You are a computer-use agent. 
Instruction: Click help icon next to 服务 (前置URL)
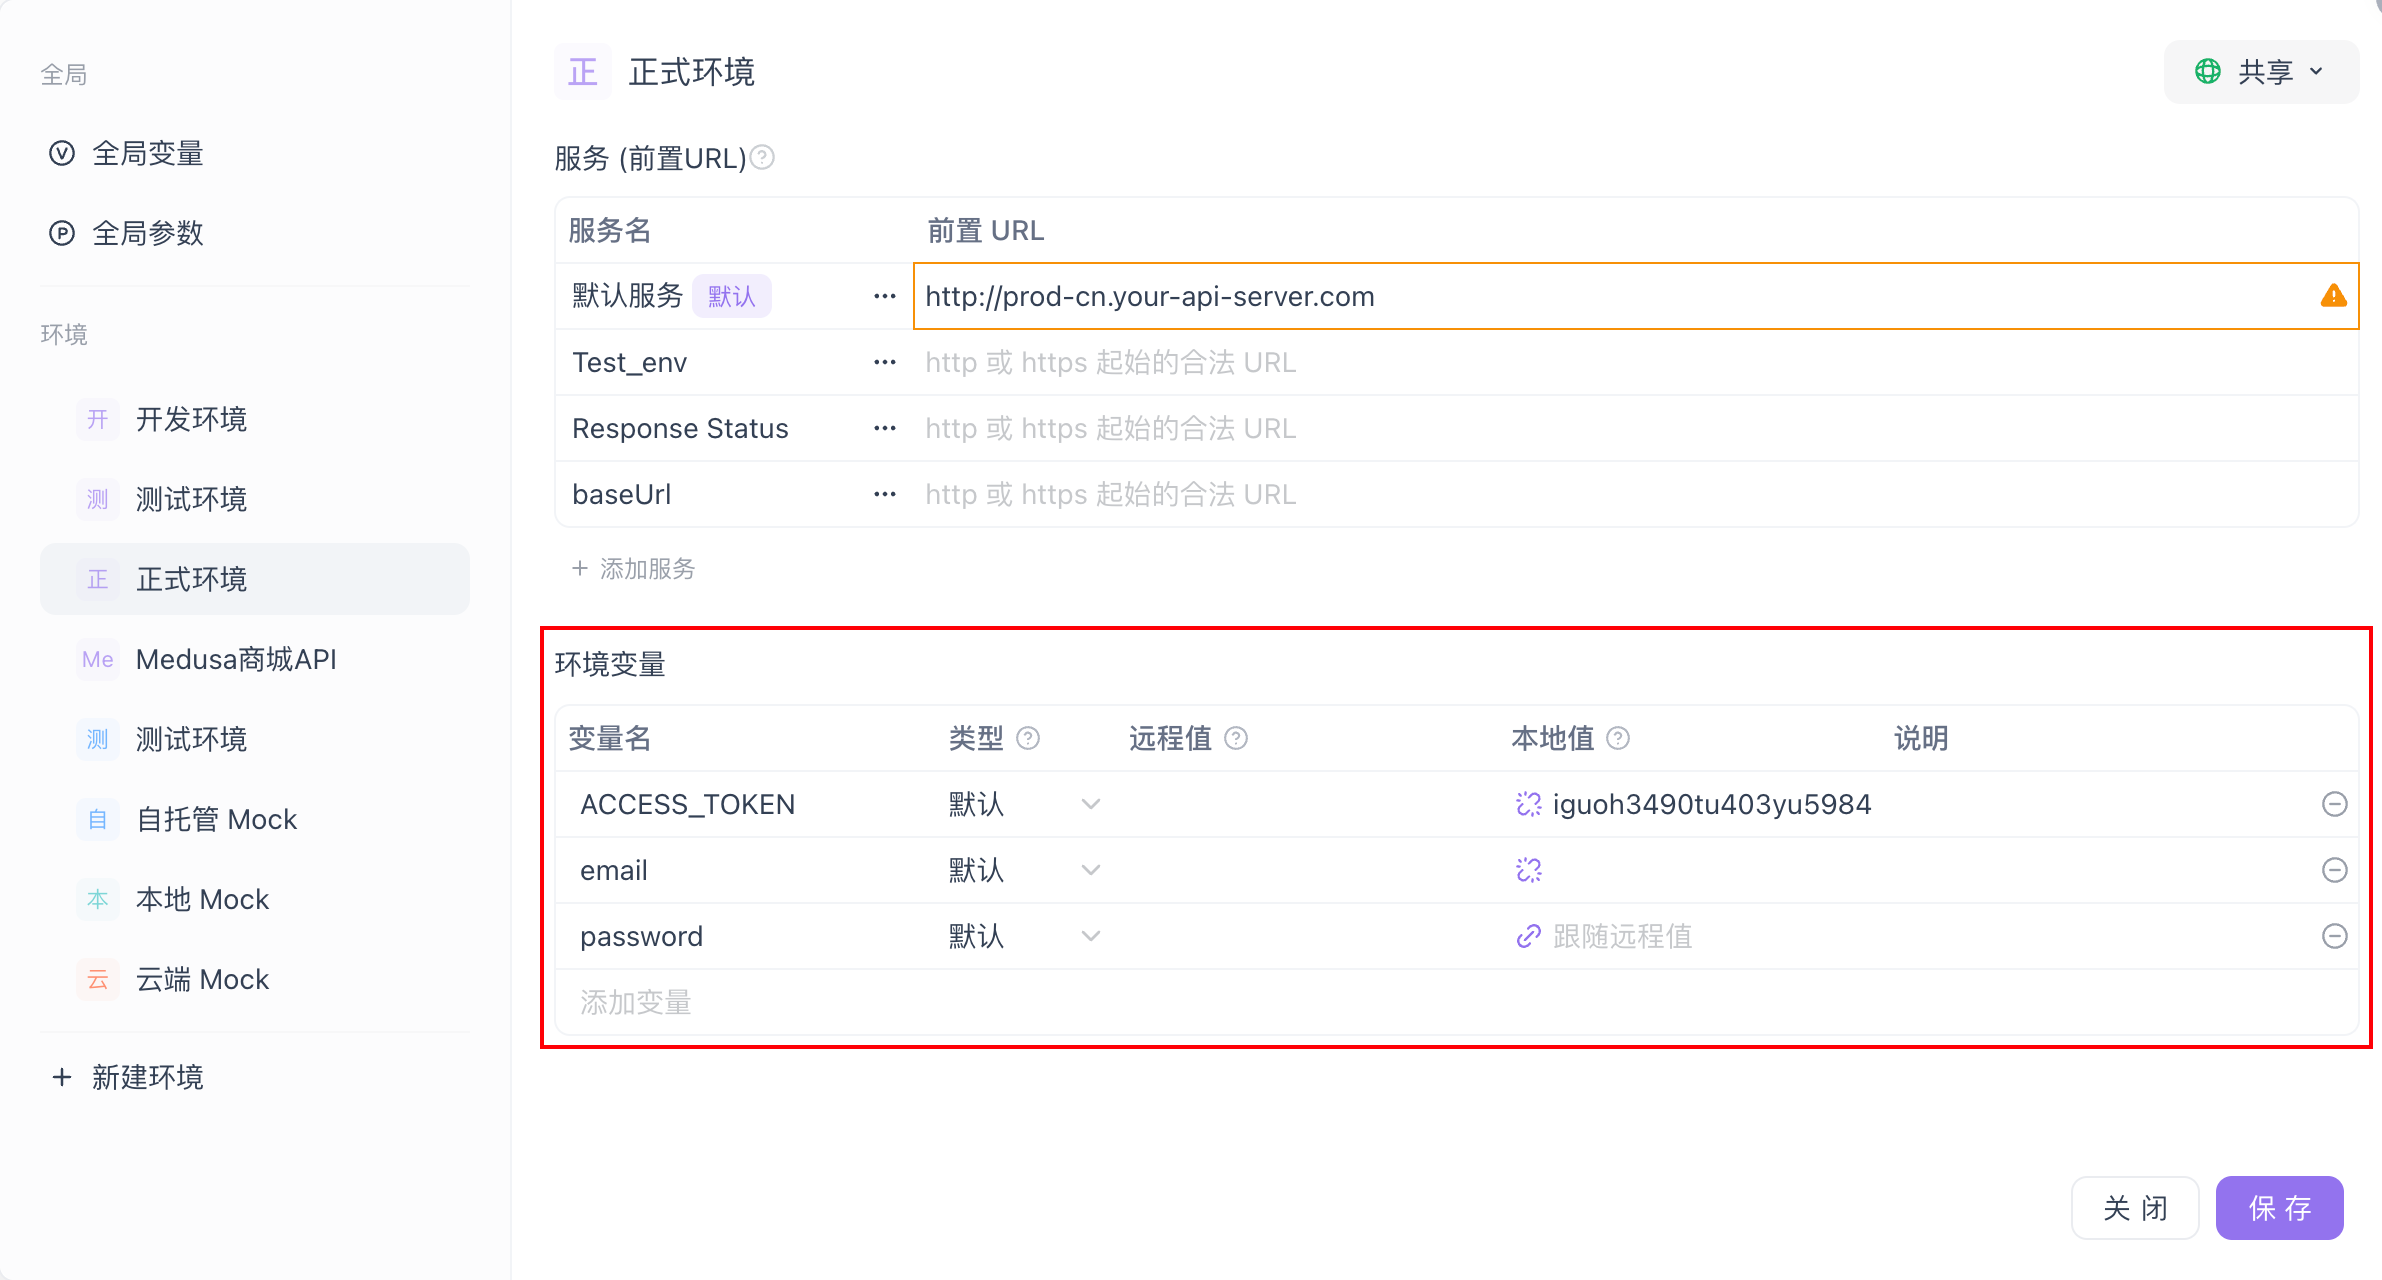coord(762,158)
